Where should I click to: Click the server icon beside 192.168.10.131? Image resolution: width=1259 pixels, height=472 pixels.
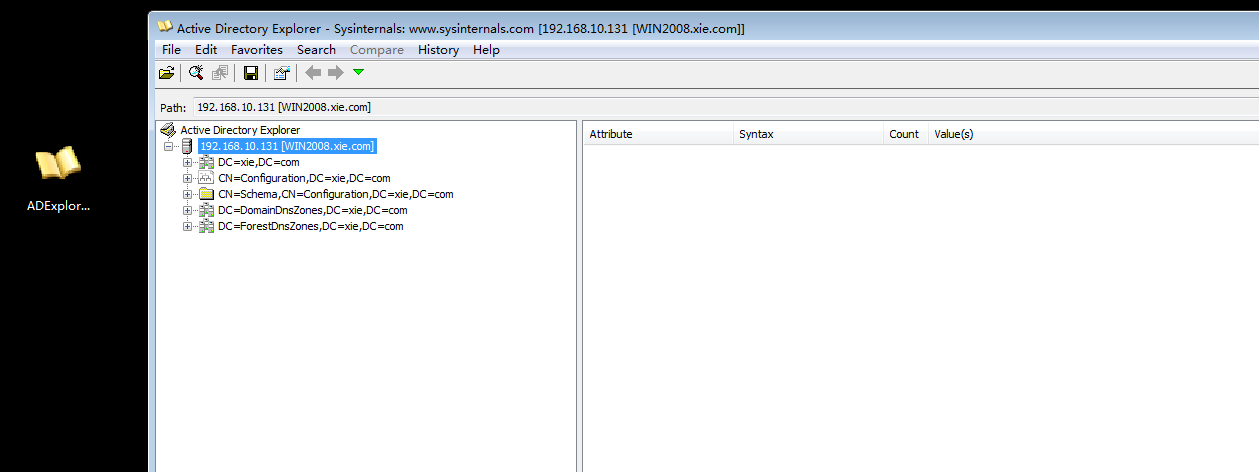click(x=187, y=146)
